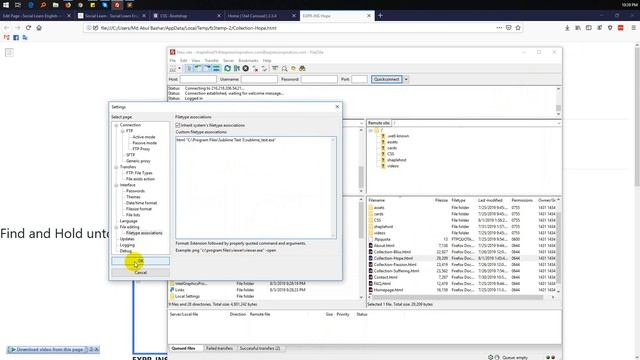The image size is (640, 360).
Task: Toggle processing of the transfer queue icon
Action: tap(237, 69)
